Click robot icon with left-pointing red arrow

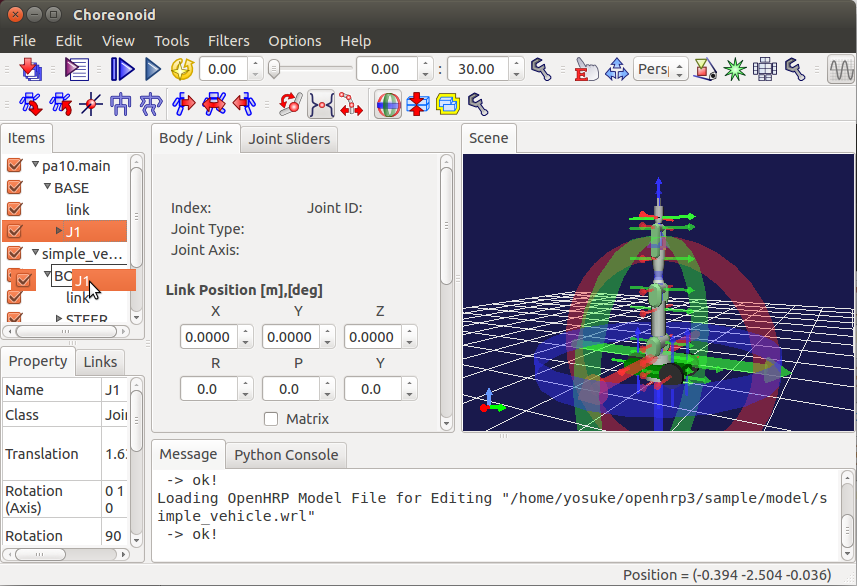(244, 104)
